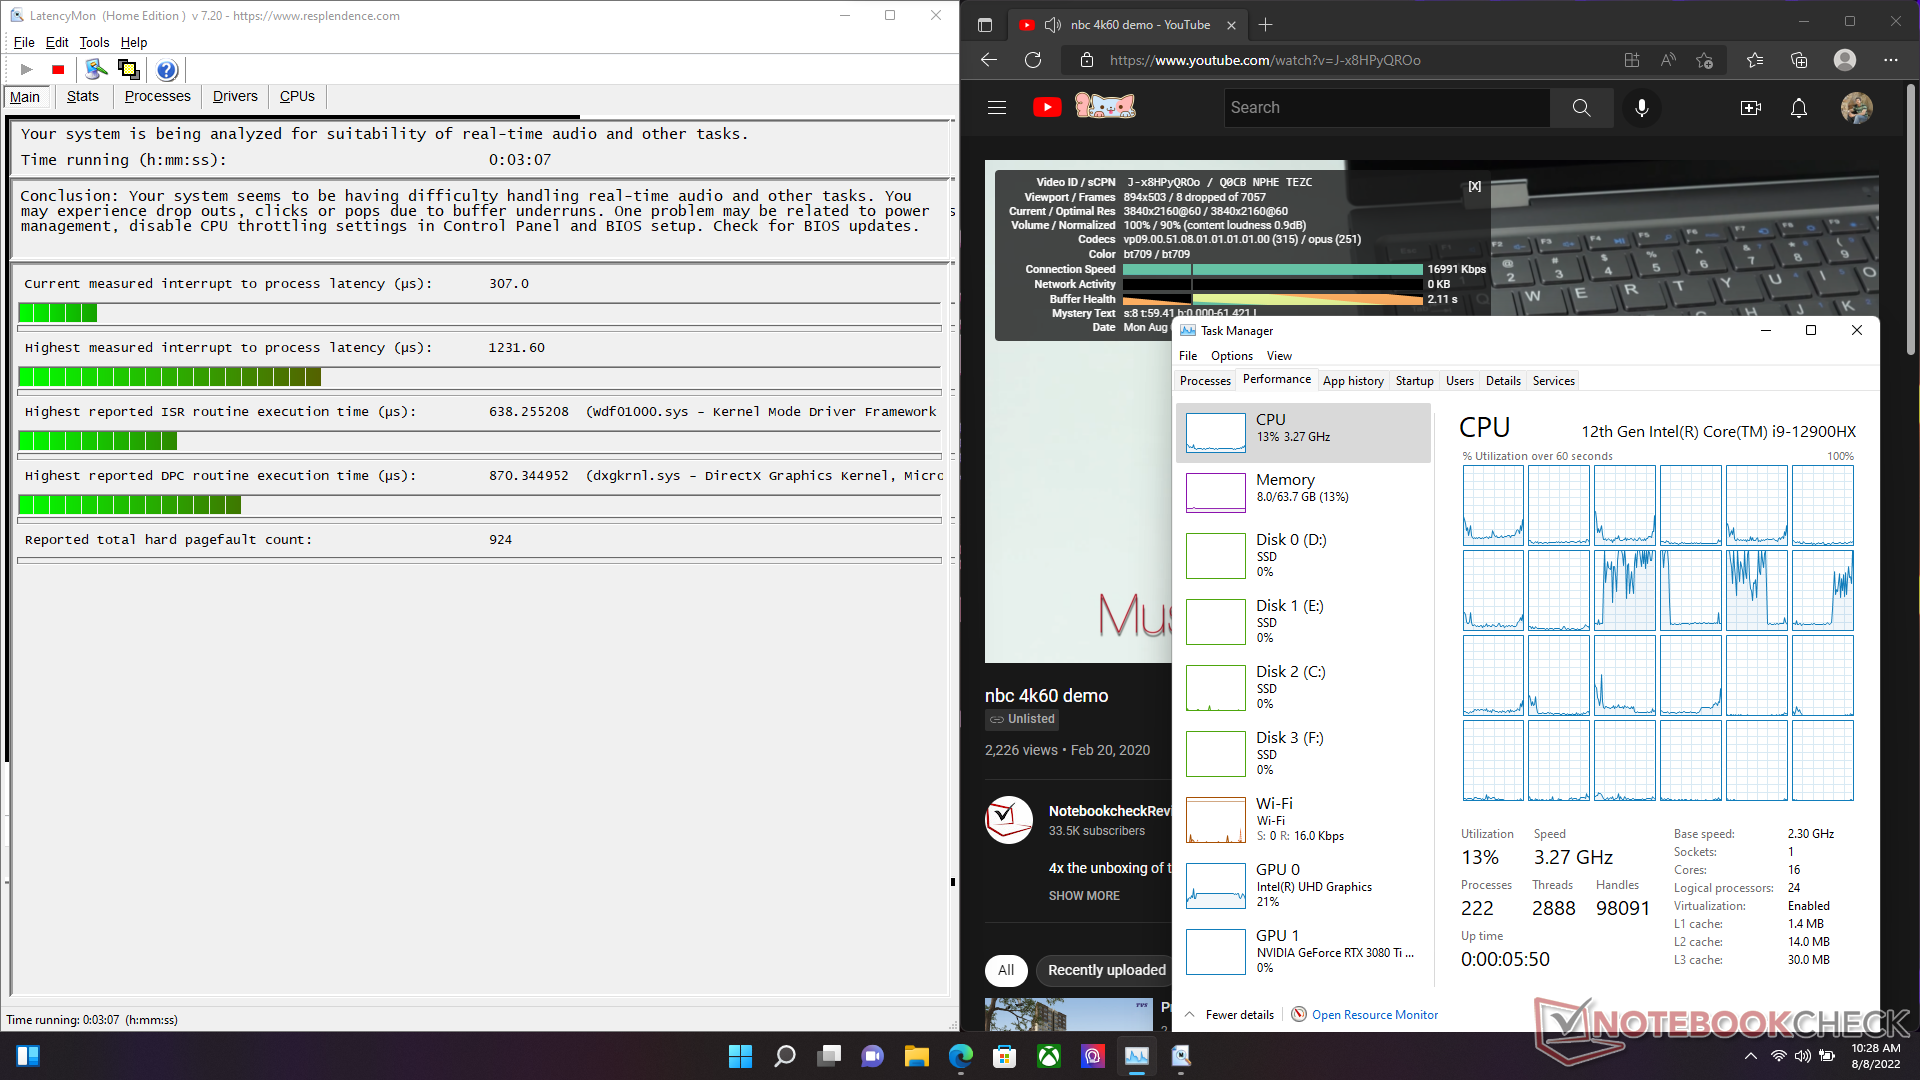The image size is (1920, 1080).
Task: Collapse Task Manager with Fewer details
Action: (1239, 1014)
